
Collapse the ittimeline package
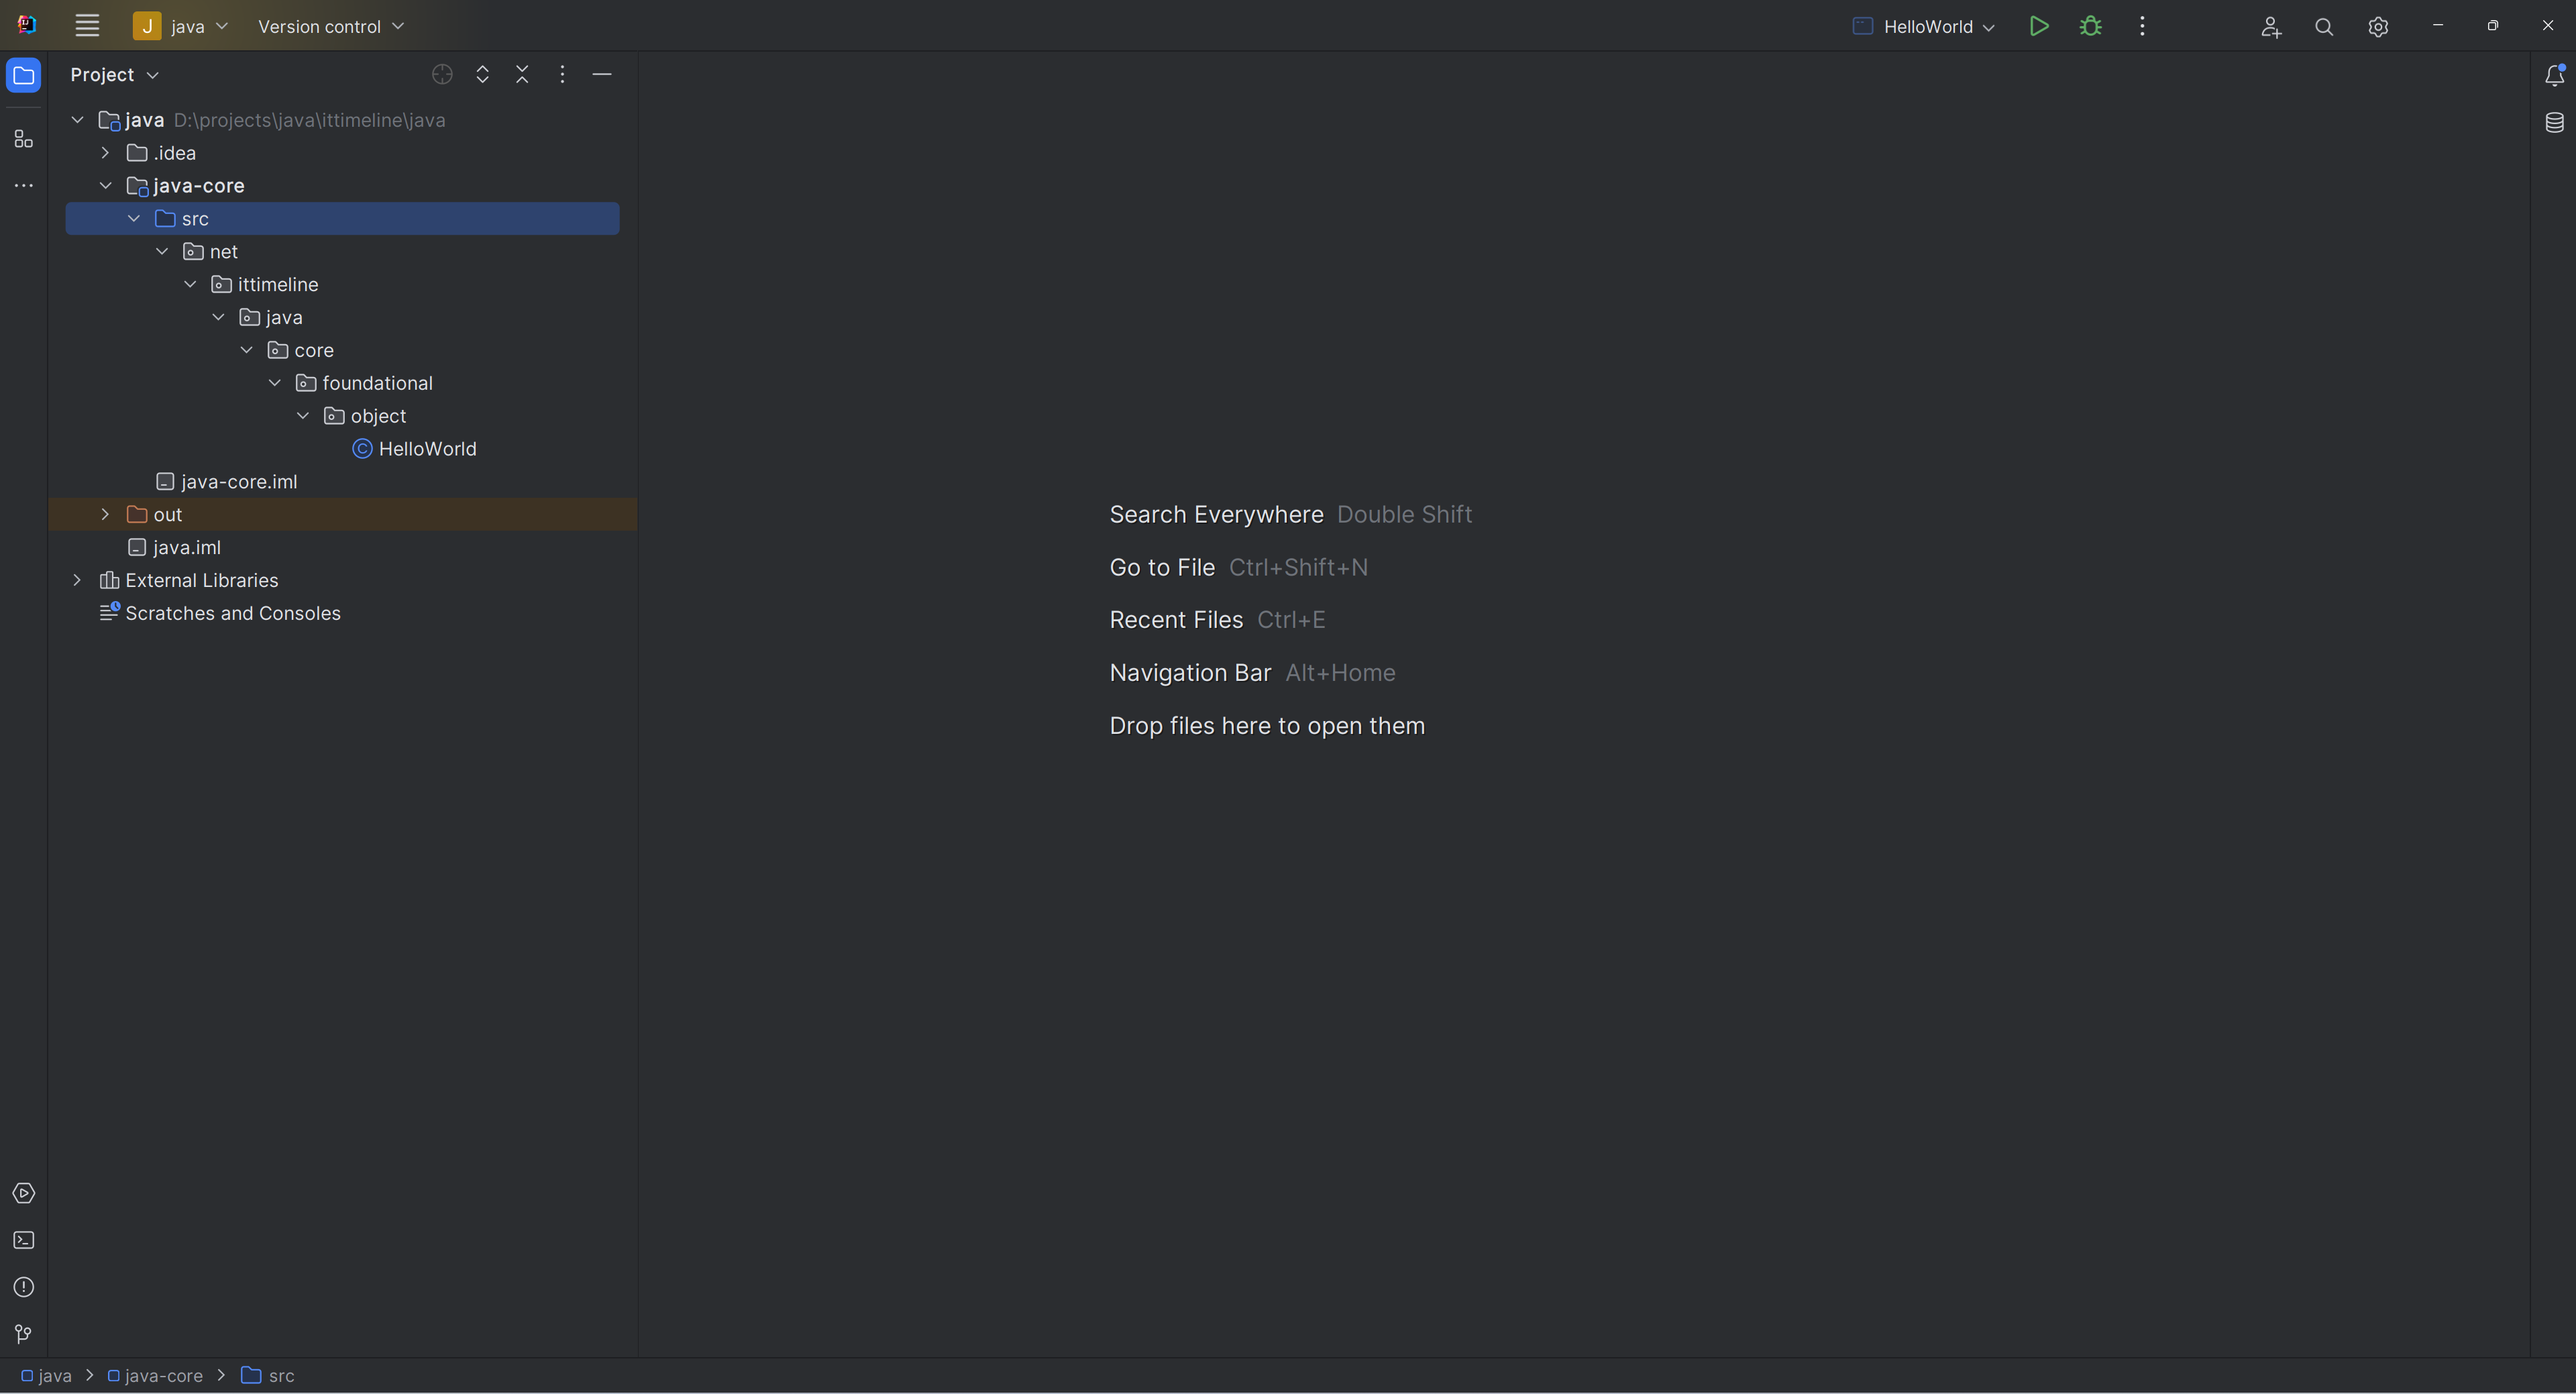tap(190, 285)
